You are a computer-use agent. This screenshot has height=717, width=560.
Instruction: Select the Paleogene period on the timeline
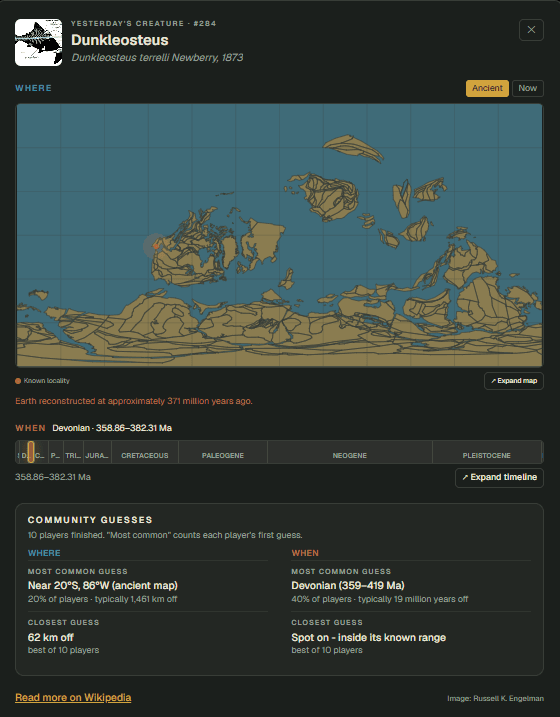click(x=223, y=452)
